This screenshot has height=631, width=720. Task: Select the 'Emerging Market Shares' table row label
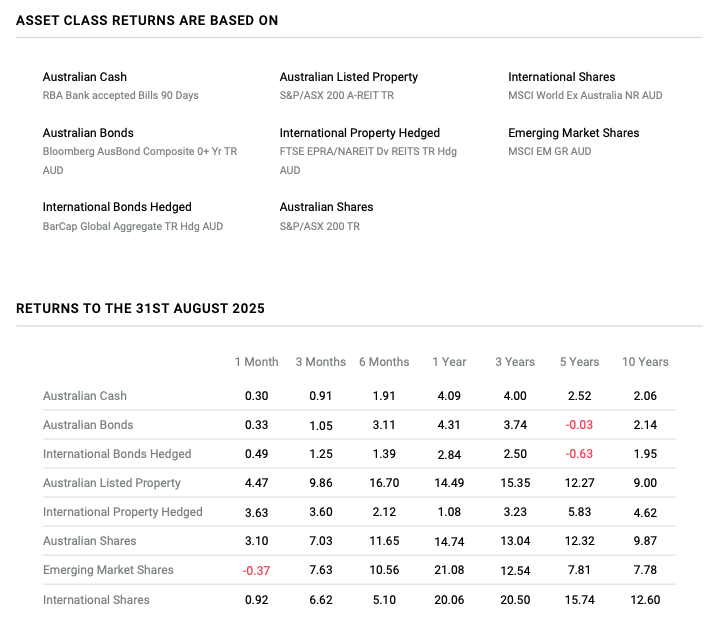[108, 570]
